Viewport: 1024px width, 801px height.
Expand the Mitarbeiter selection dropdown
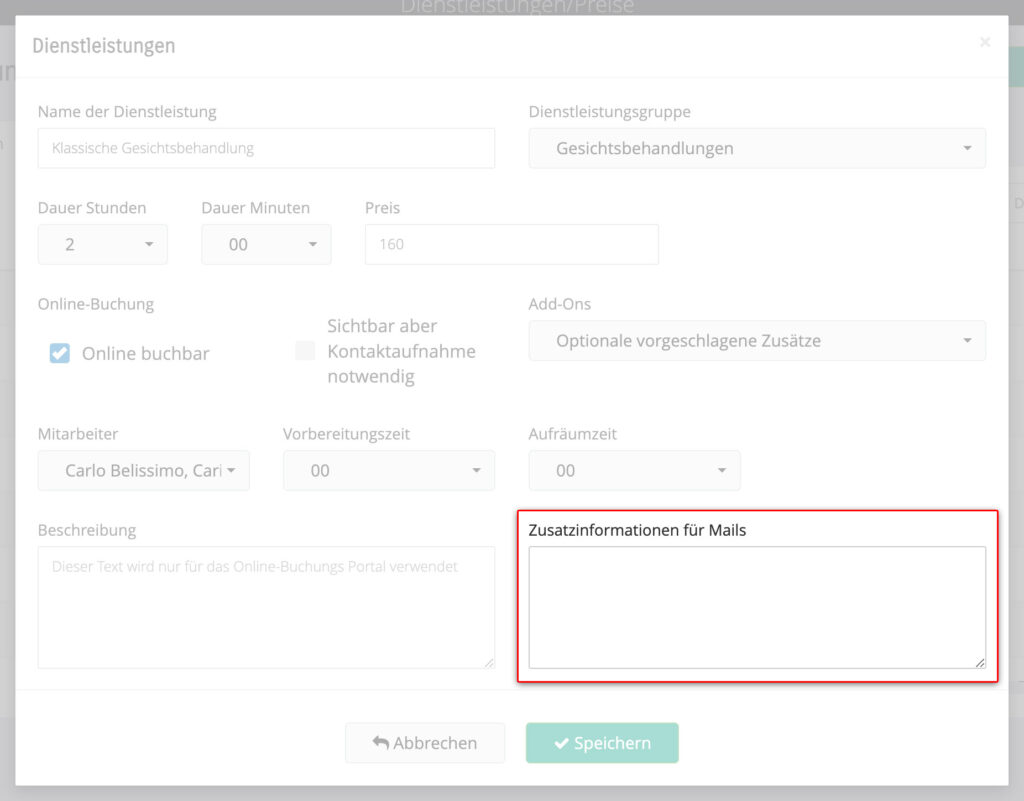[143, 471]
